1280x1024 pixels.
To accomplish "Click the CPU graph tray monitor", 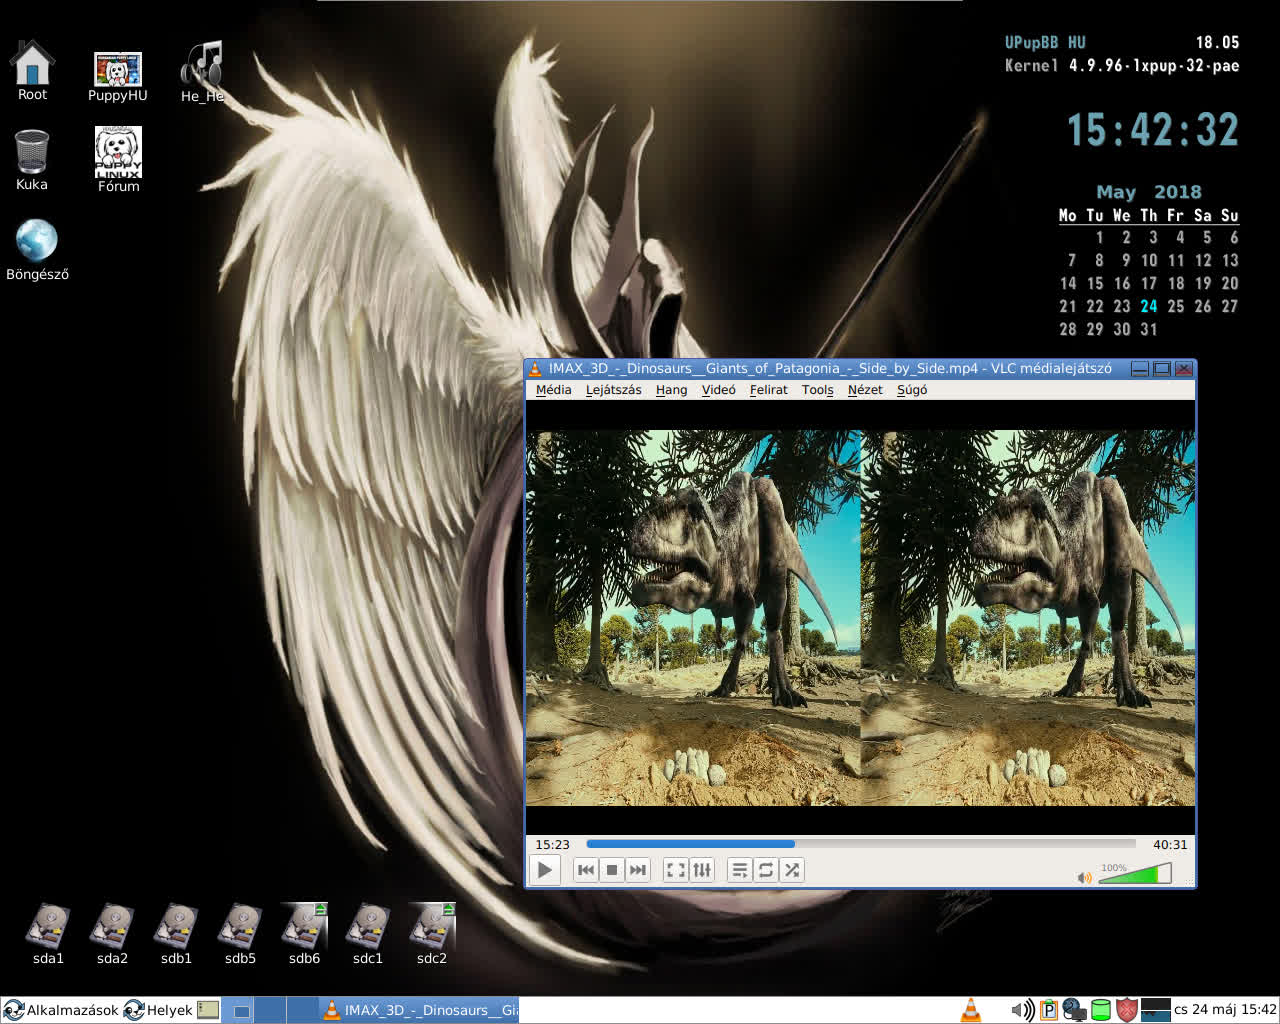I will click(x=1155, y=1010).
